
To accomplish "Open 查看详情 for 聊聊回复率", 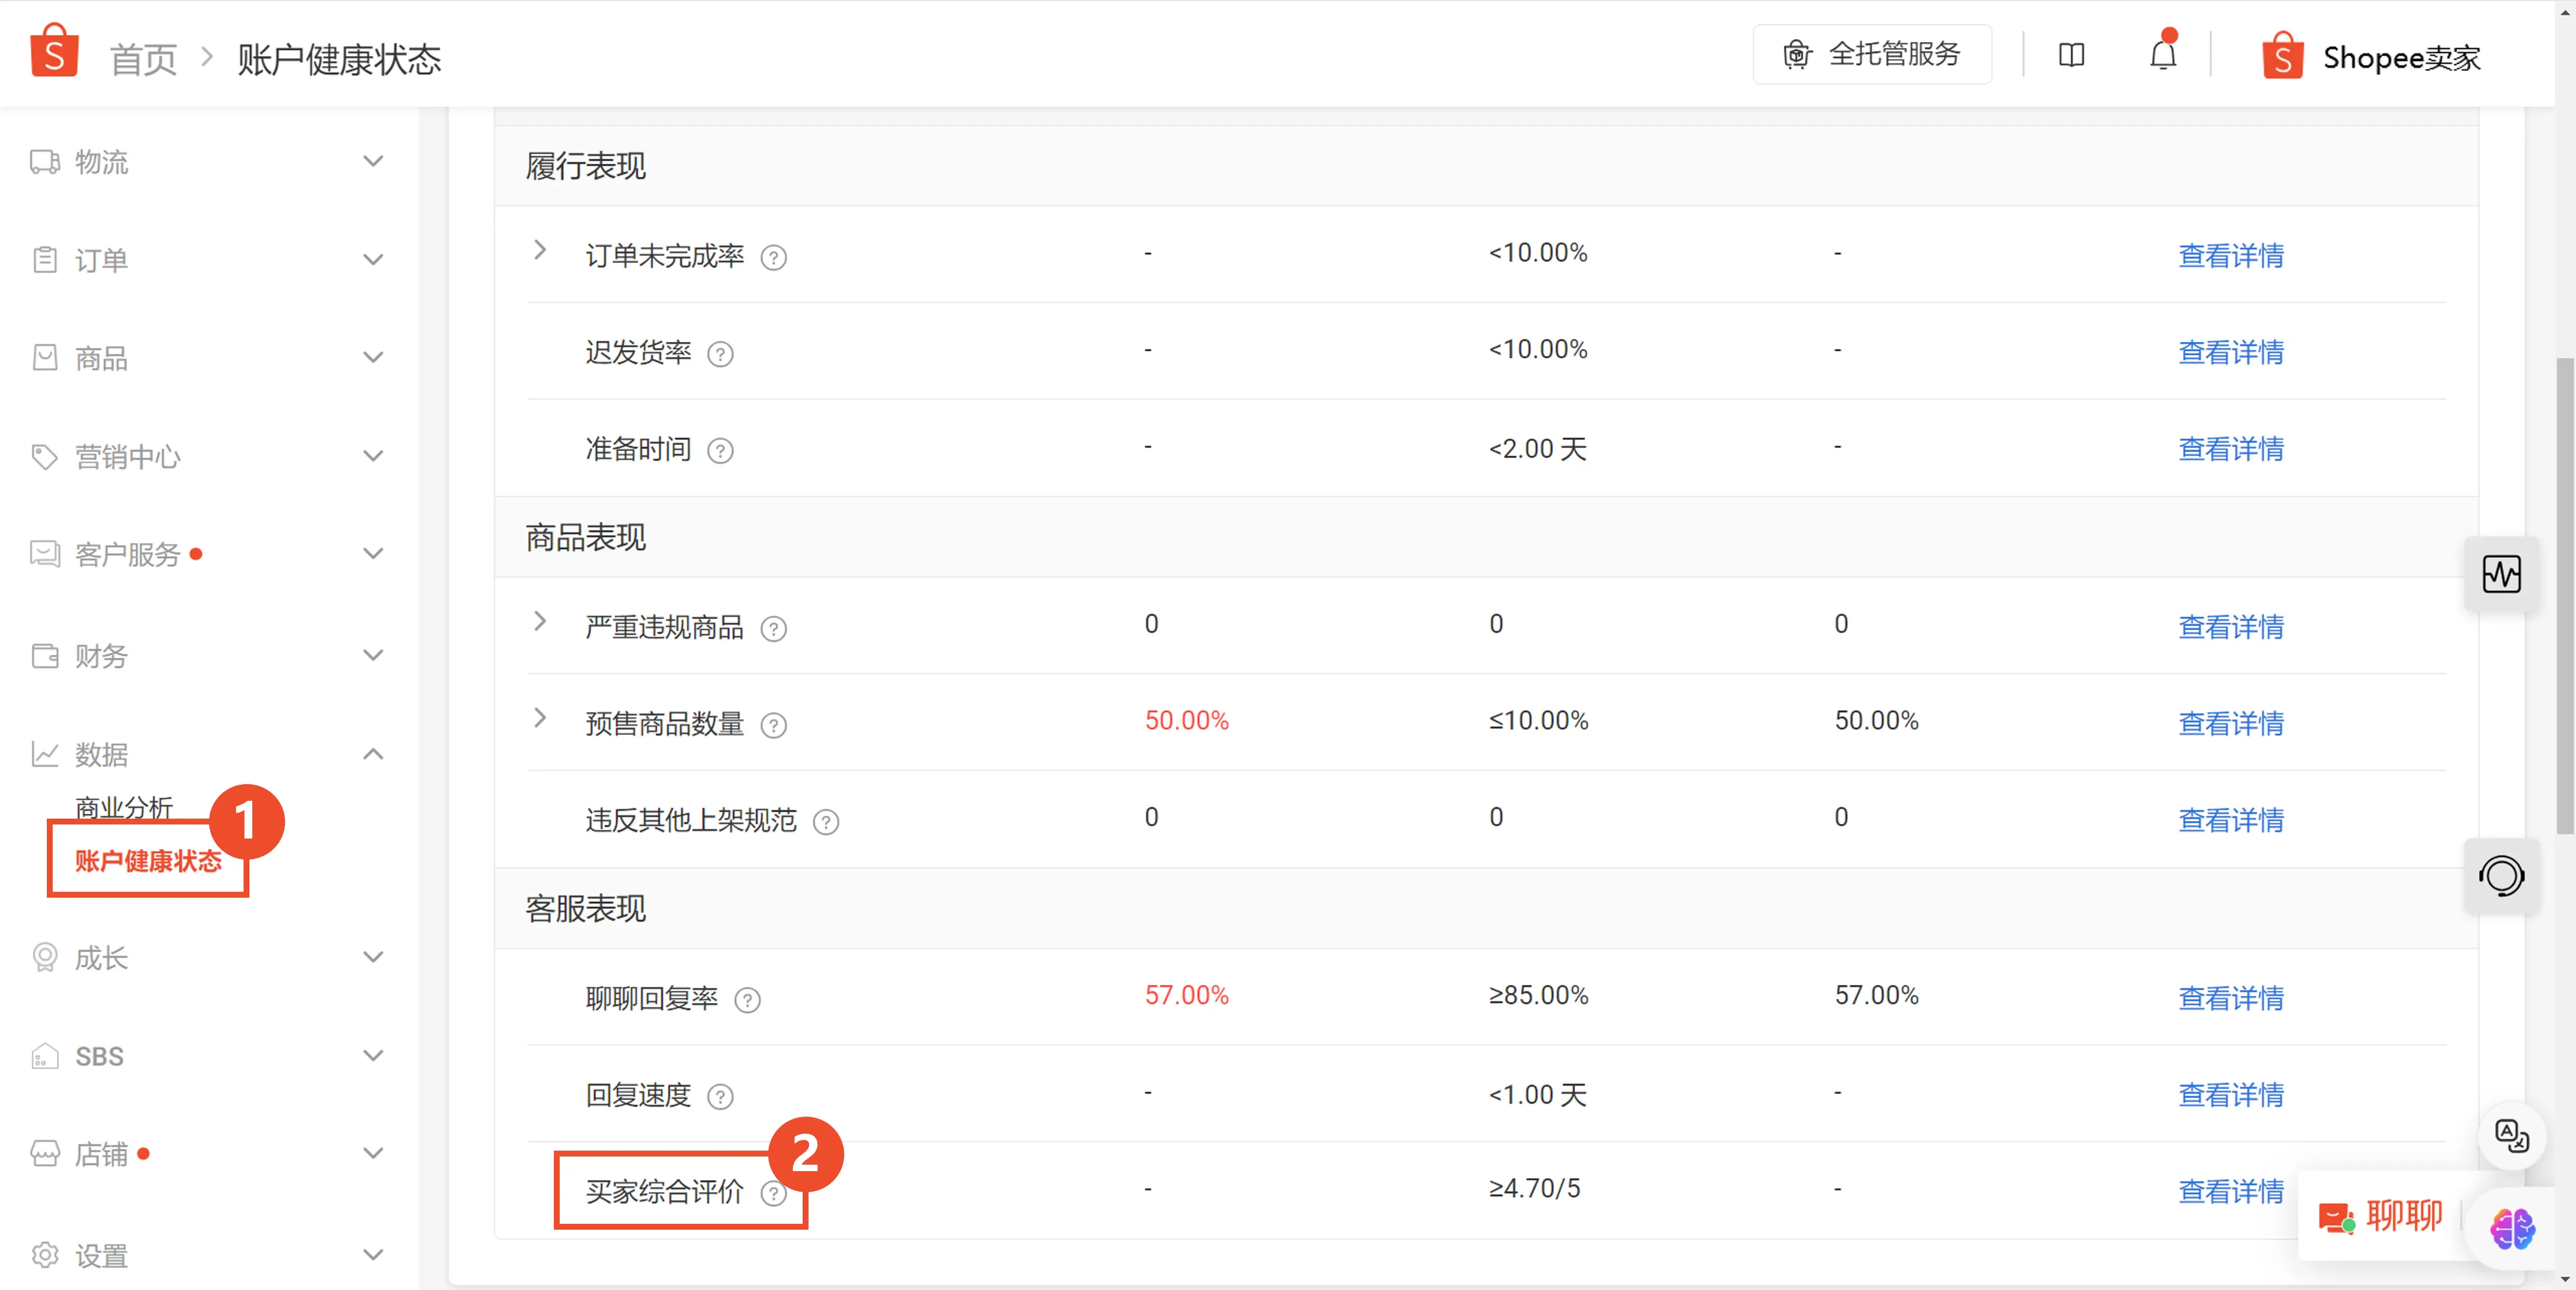I will coord(2231,998).
